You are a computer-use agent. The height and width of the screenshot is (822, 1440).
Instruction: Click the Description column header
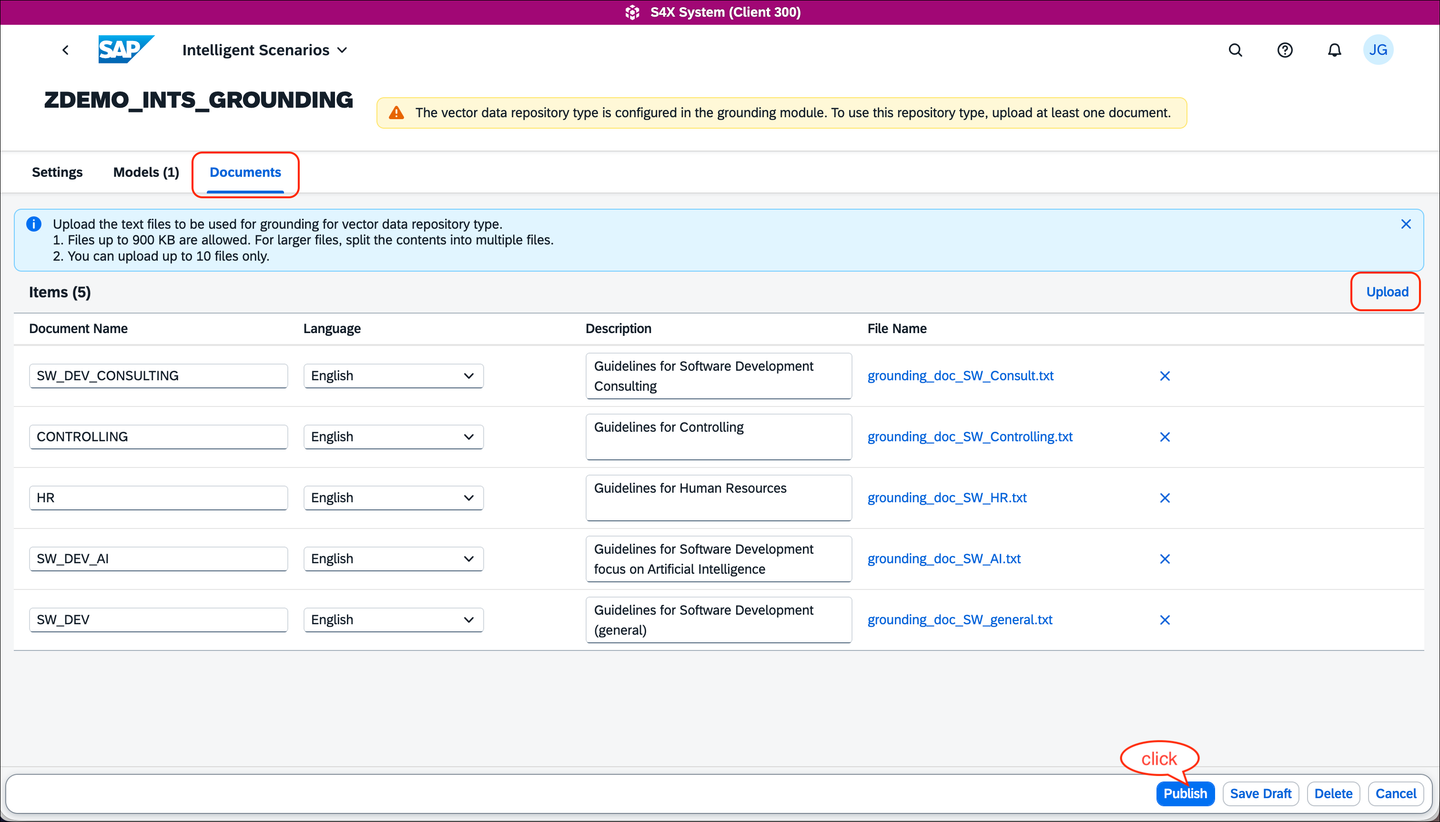click(x=618, y=329)
